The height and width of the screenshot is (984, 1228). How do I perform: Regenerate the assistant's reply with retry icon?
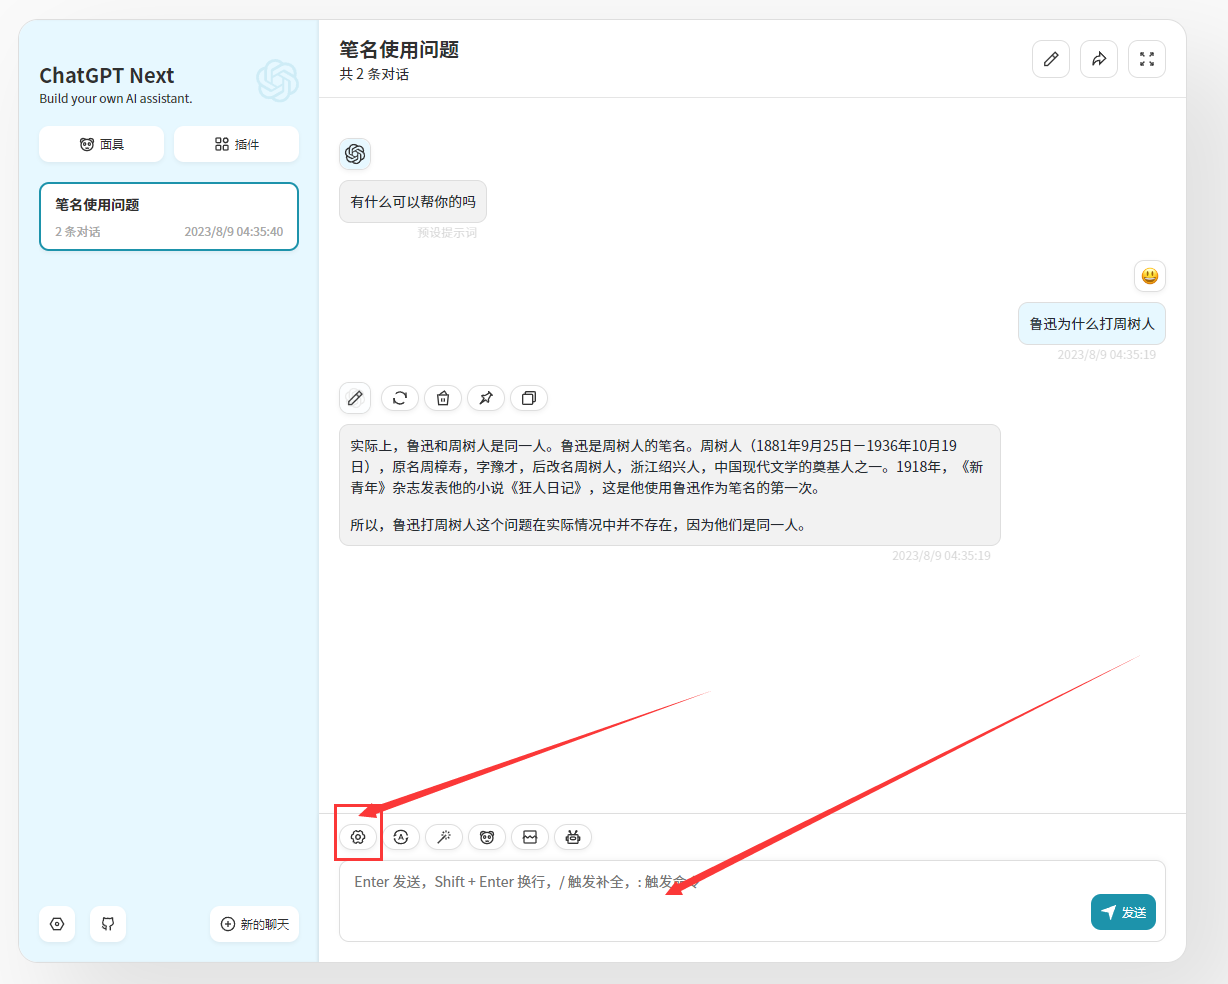click(x=400, y=398)
